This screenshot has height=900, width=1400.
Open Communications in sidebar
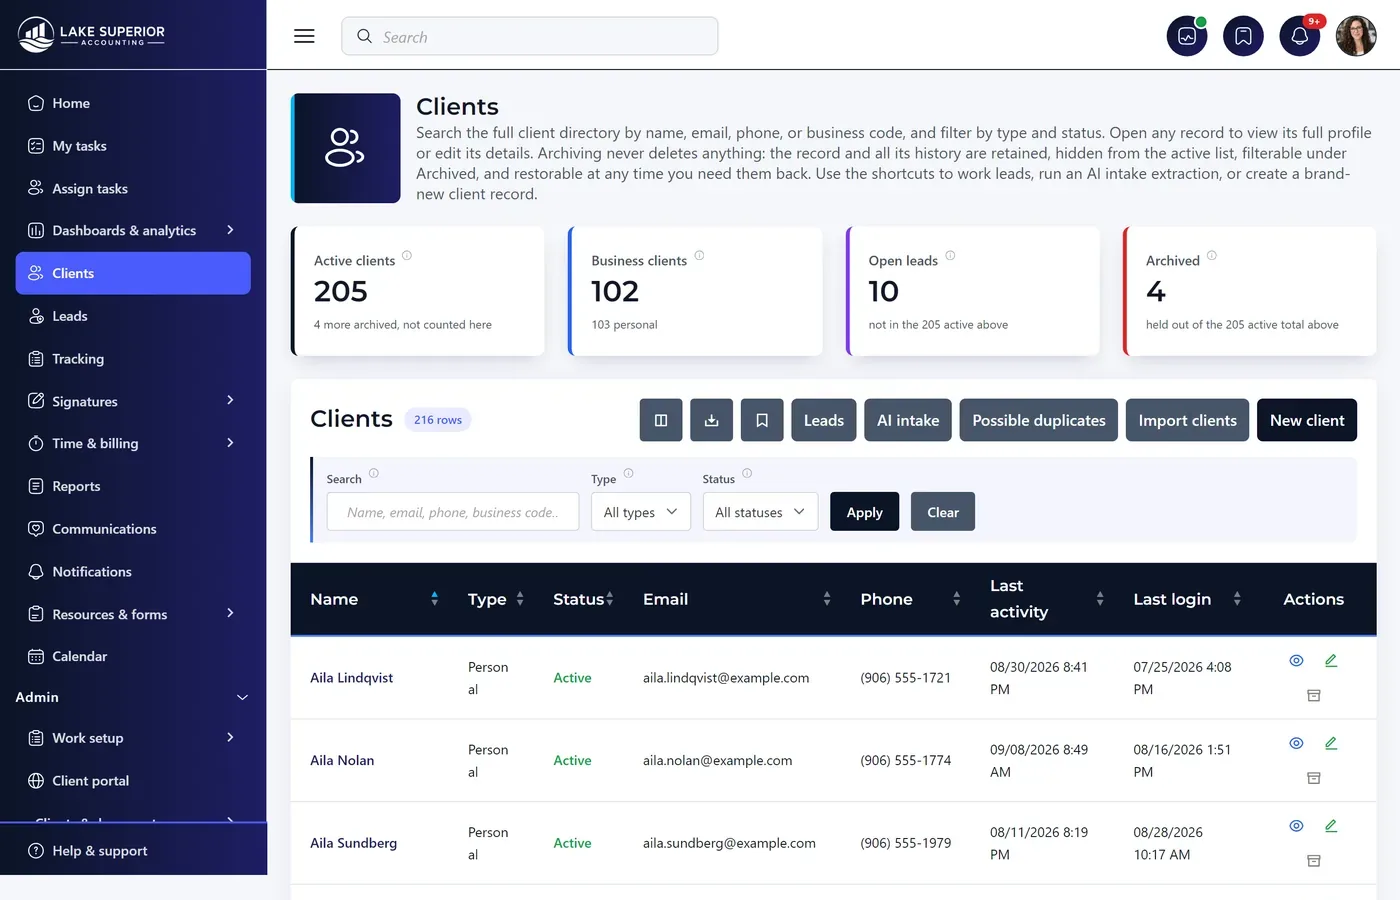coord(133,529)
